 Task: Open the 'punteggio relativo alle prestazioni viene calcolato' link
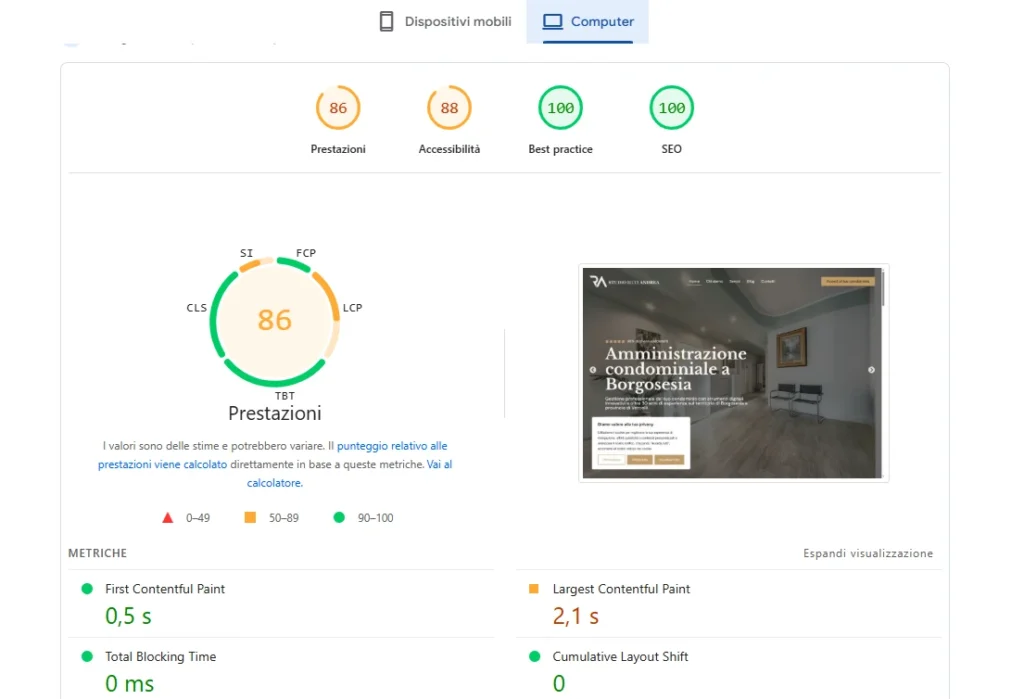tap(392, 446)
